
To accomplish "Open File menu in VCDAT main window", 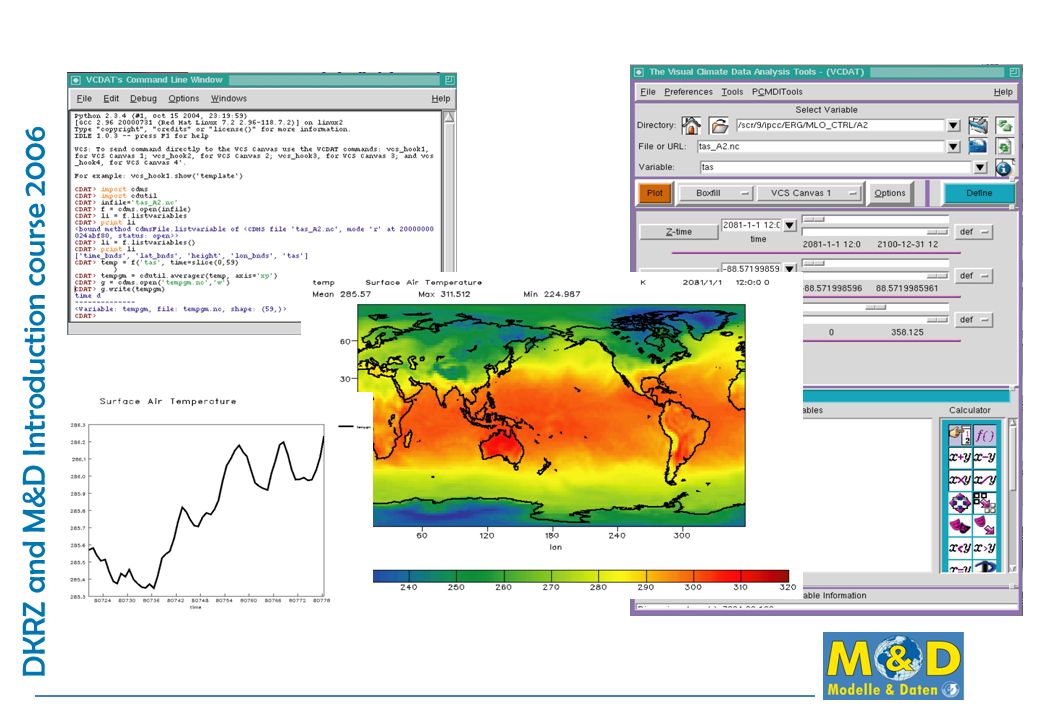I will (647, 91).
